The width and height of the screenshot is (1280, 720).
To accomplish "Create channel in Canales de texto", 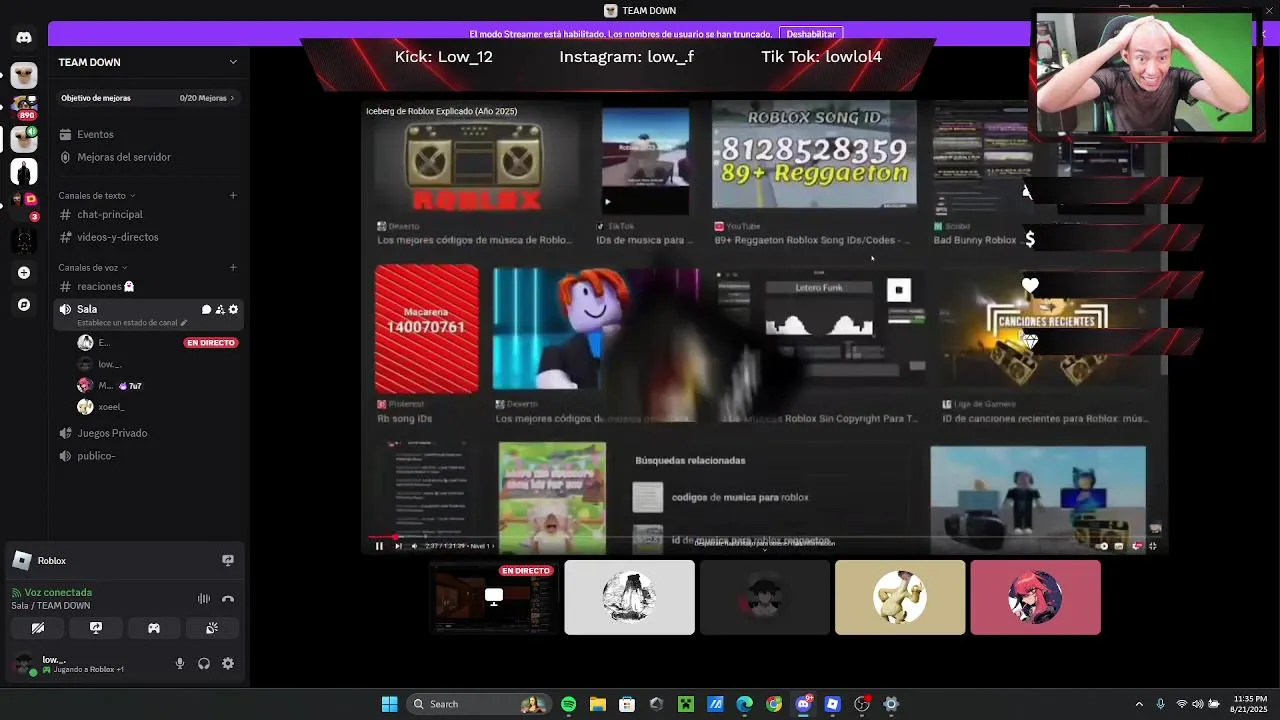I will click(233, 196).
